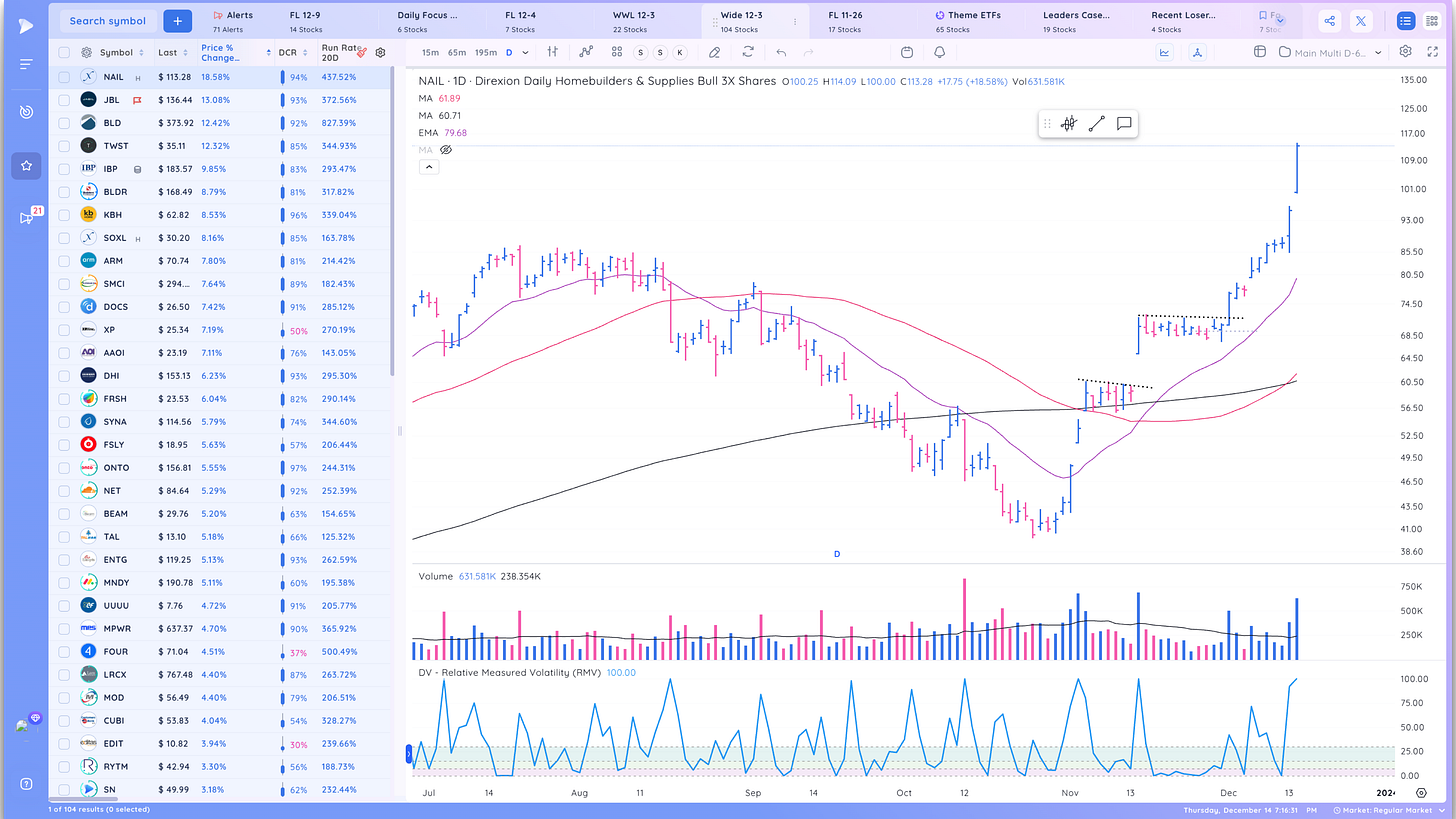
Task: Open the calendar icon in chart toolbar
Action: 906,52
